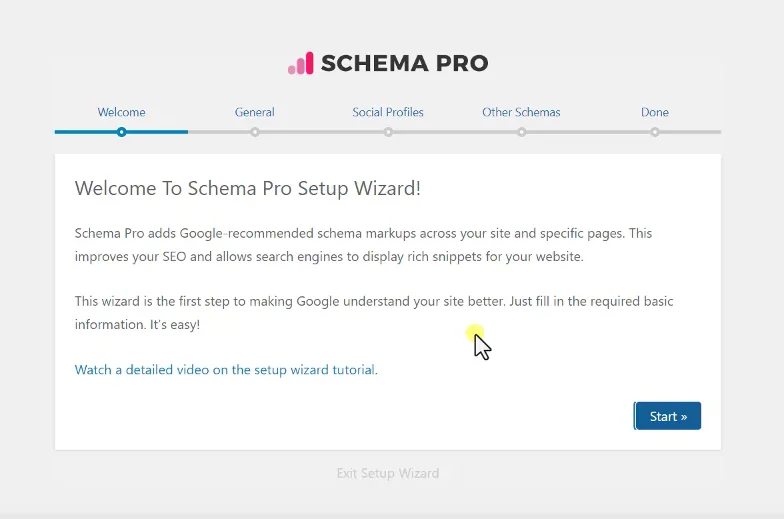The height and width of the screenshot is (519, 784).
Task: Click the General step circle marker
Action: (255, 132)
